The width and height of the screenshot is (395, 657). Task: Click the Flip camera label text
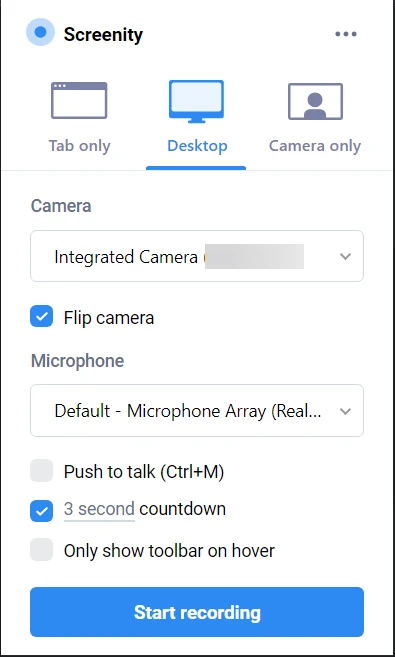point(109,318)
